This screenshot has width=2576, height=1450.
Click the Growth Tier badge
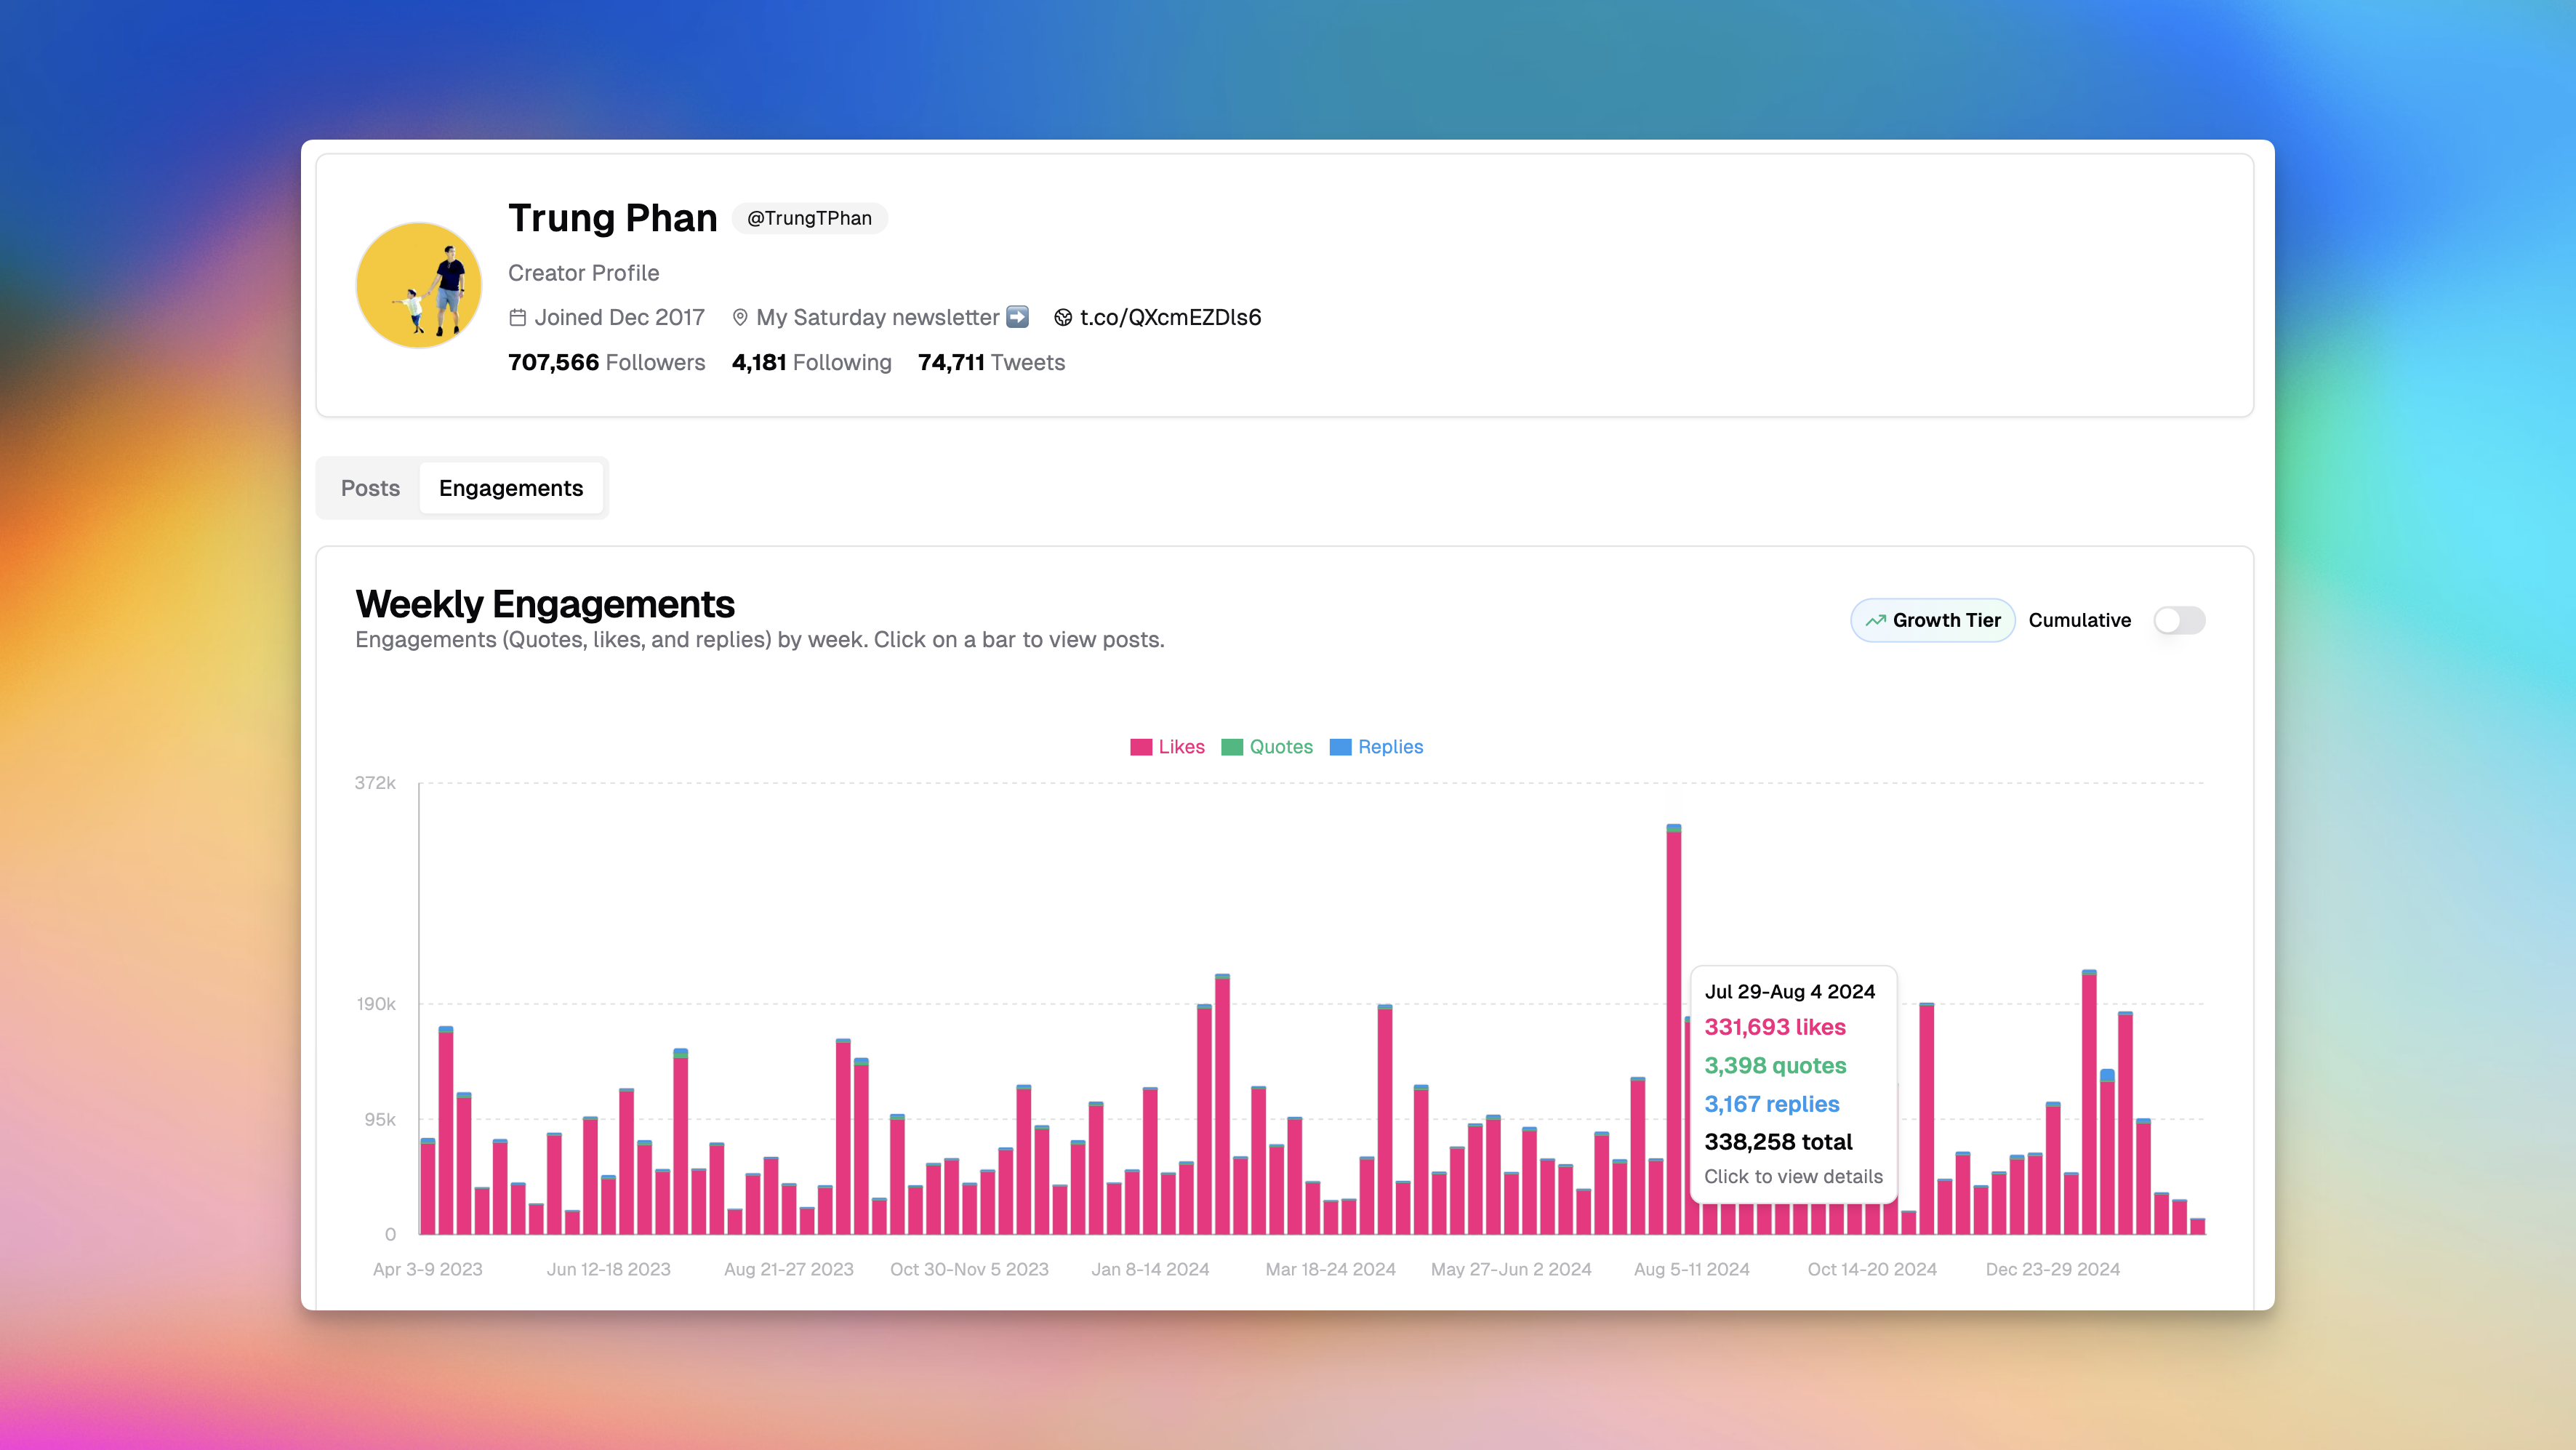(1932, 620)
